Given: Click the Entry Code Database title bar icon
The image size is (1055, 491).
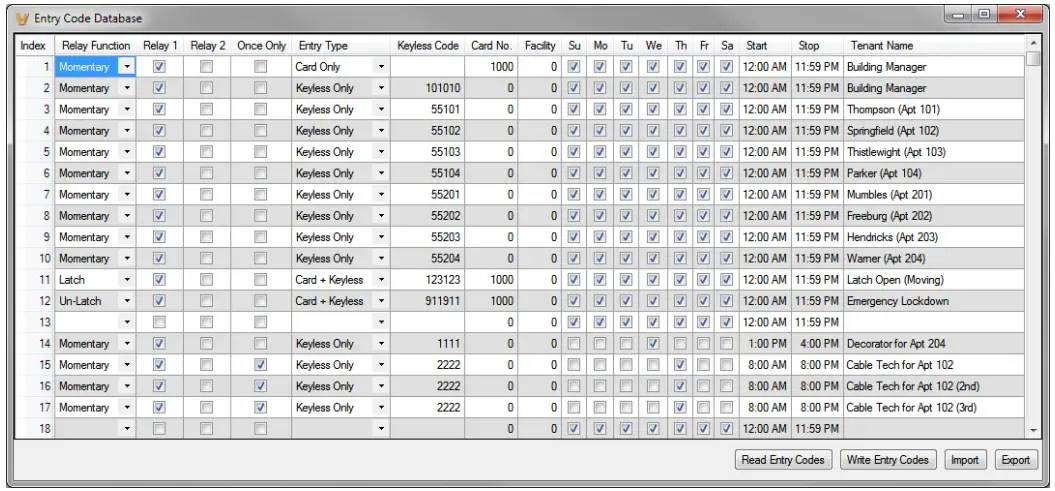Looking at the screenshot, I should [x=22, y=18].
